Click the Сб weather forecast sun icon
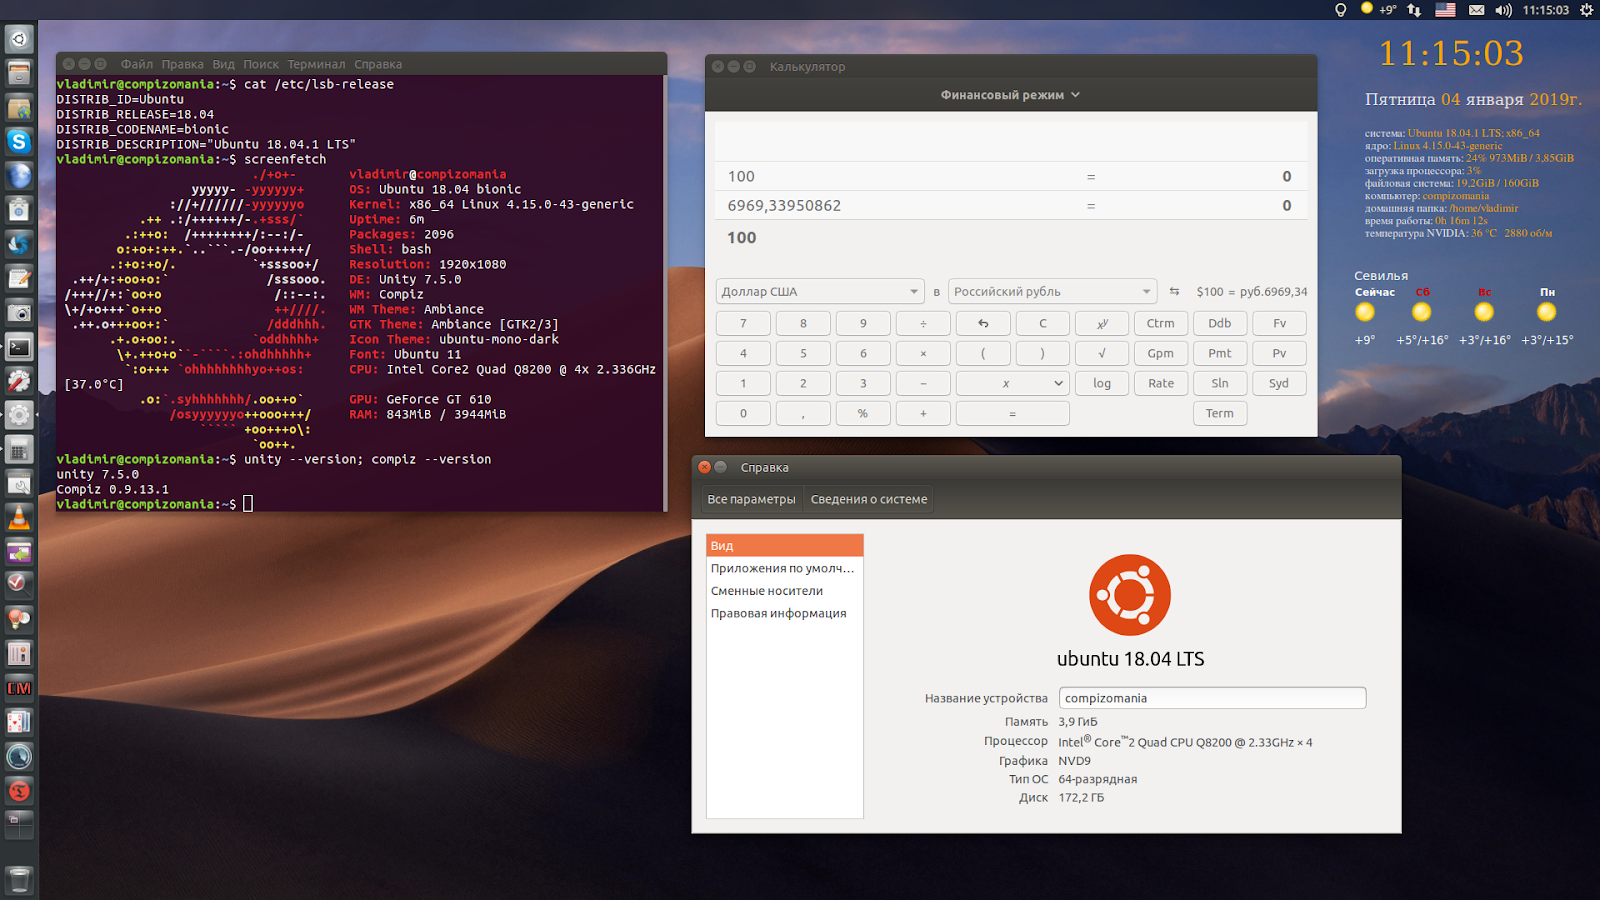Screen dimensions: 1600x900 1421,312
